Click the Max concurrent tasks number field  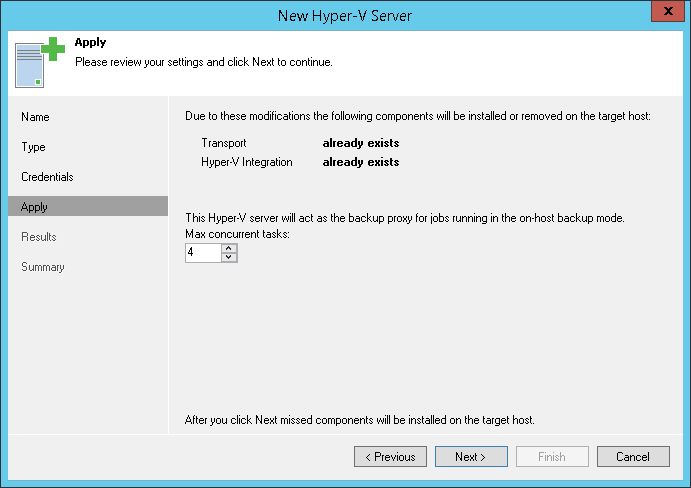pyautogui.click(x=202, y=253)
